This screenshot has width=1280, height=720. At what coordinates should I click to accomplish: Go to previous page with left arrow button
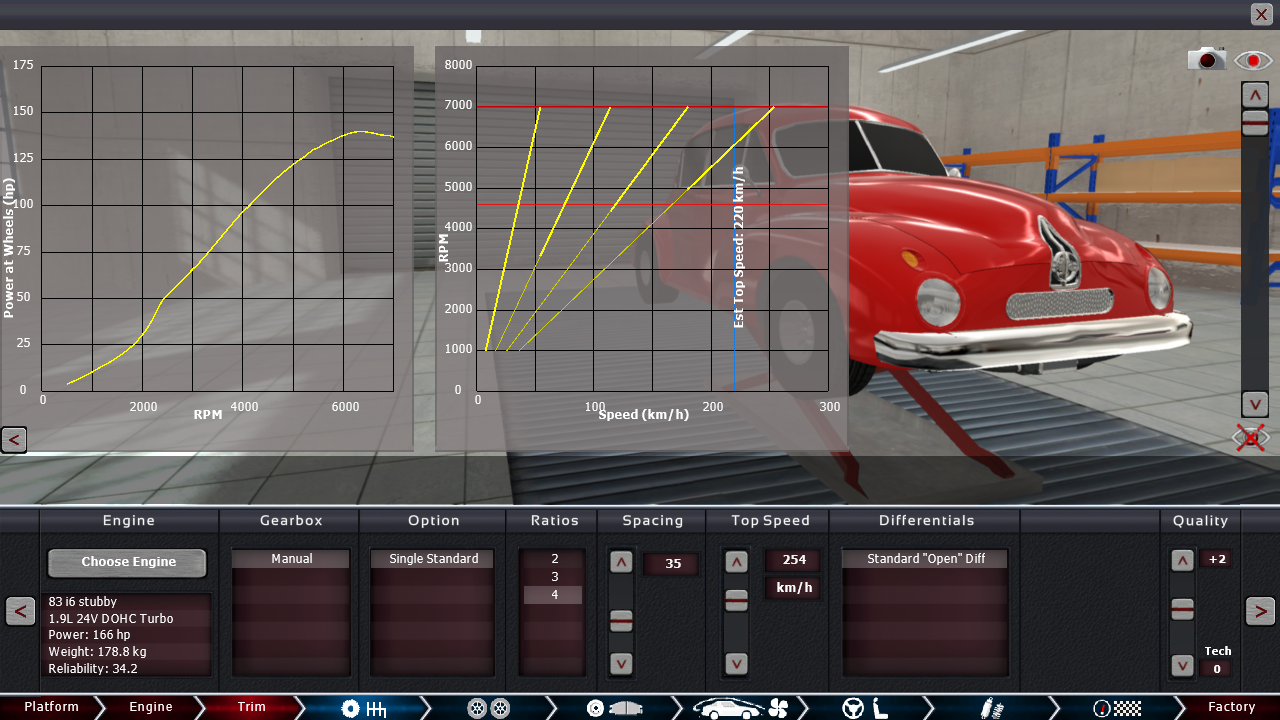(20, 610)
